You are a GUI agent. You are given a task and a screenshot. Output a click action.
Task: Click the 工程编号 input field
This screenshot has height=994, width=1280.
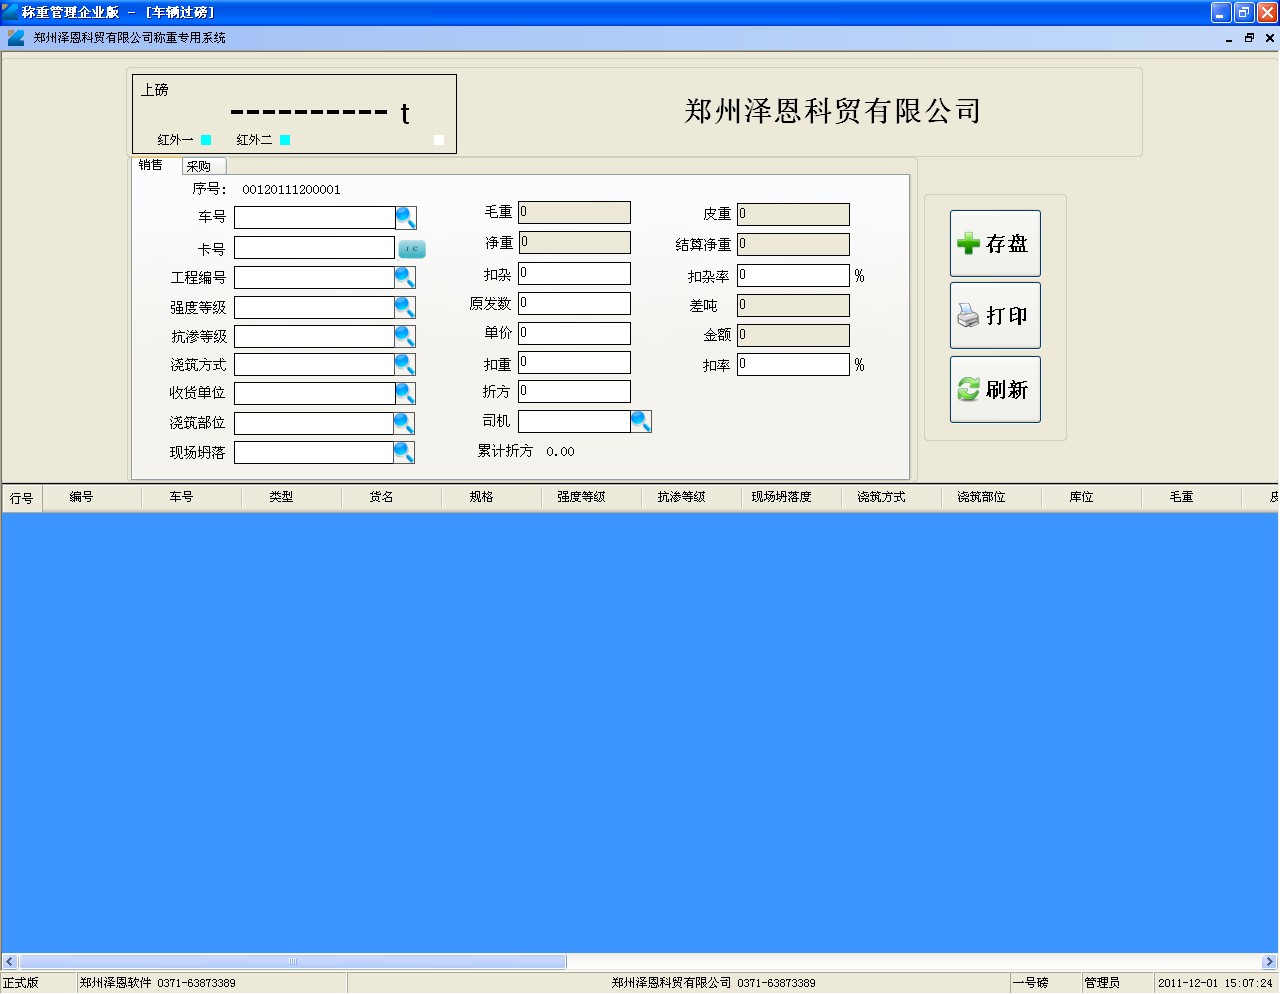314,277
